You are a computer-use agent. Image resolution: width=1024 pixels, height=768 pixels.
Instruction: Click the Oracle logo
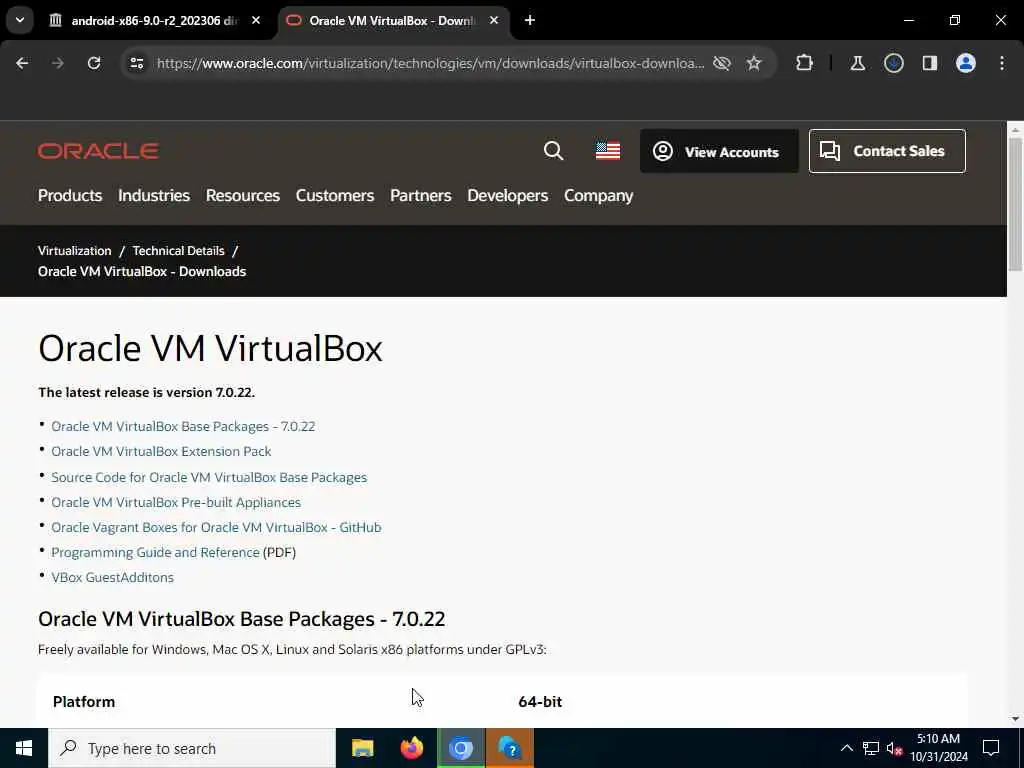pyautogui.click(x=98, y=151)
